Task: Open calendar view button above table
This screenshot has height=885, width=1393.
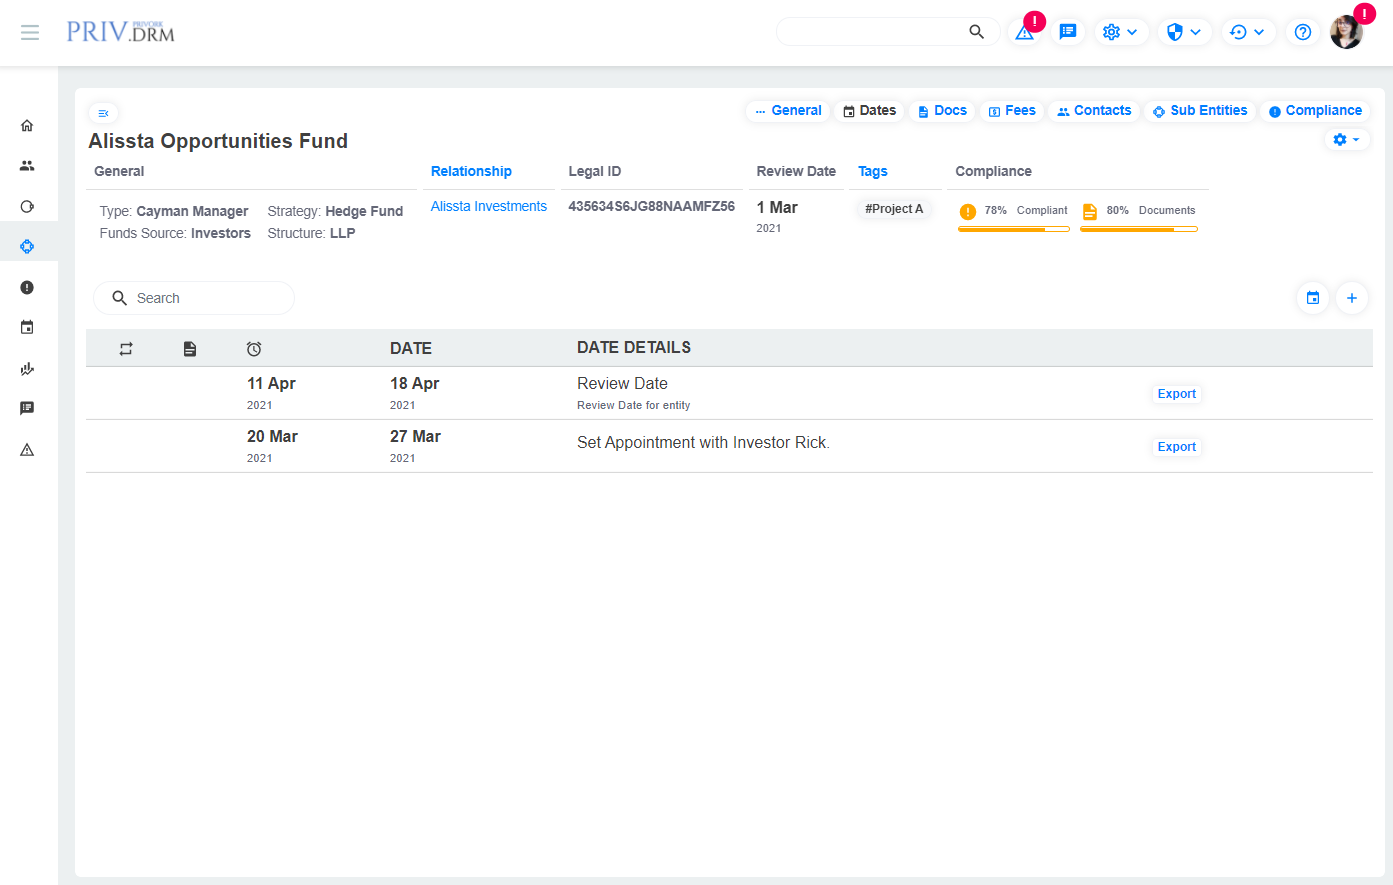Action: (1312, 298)
